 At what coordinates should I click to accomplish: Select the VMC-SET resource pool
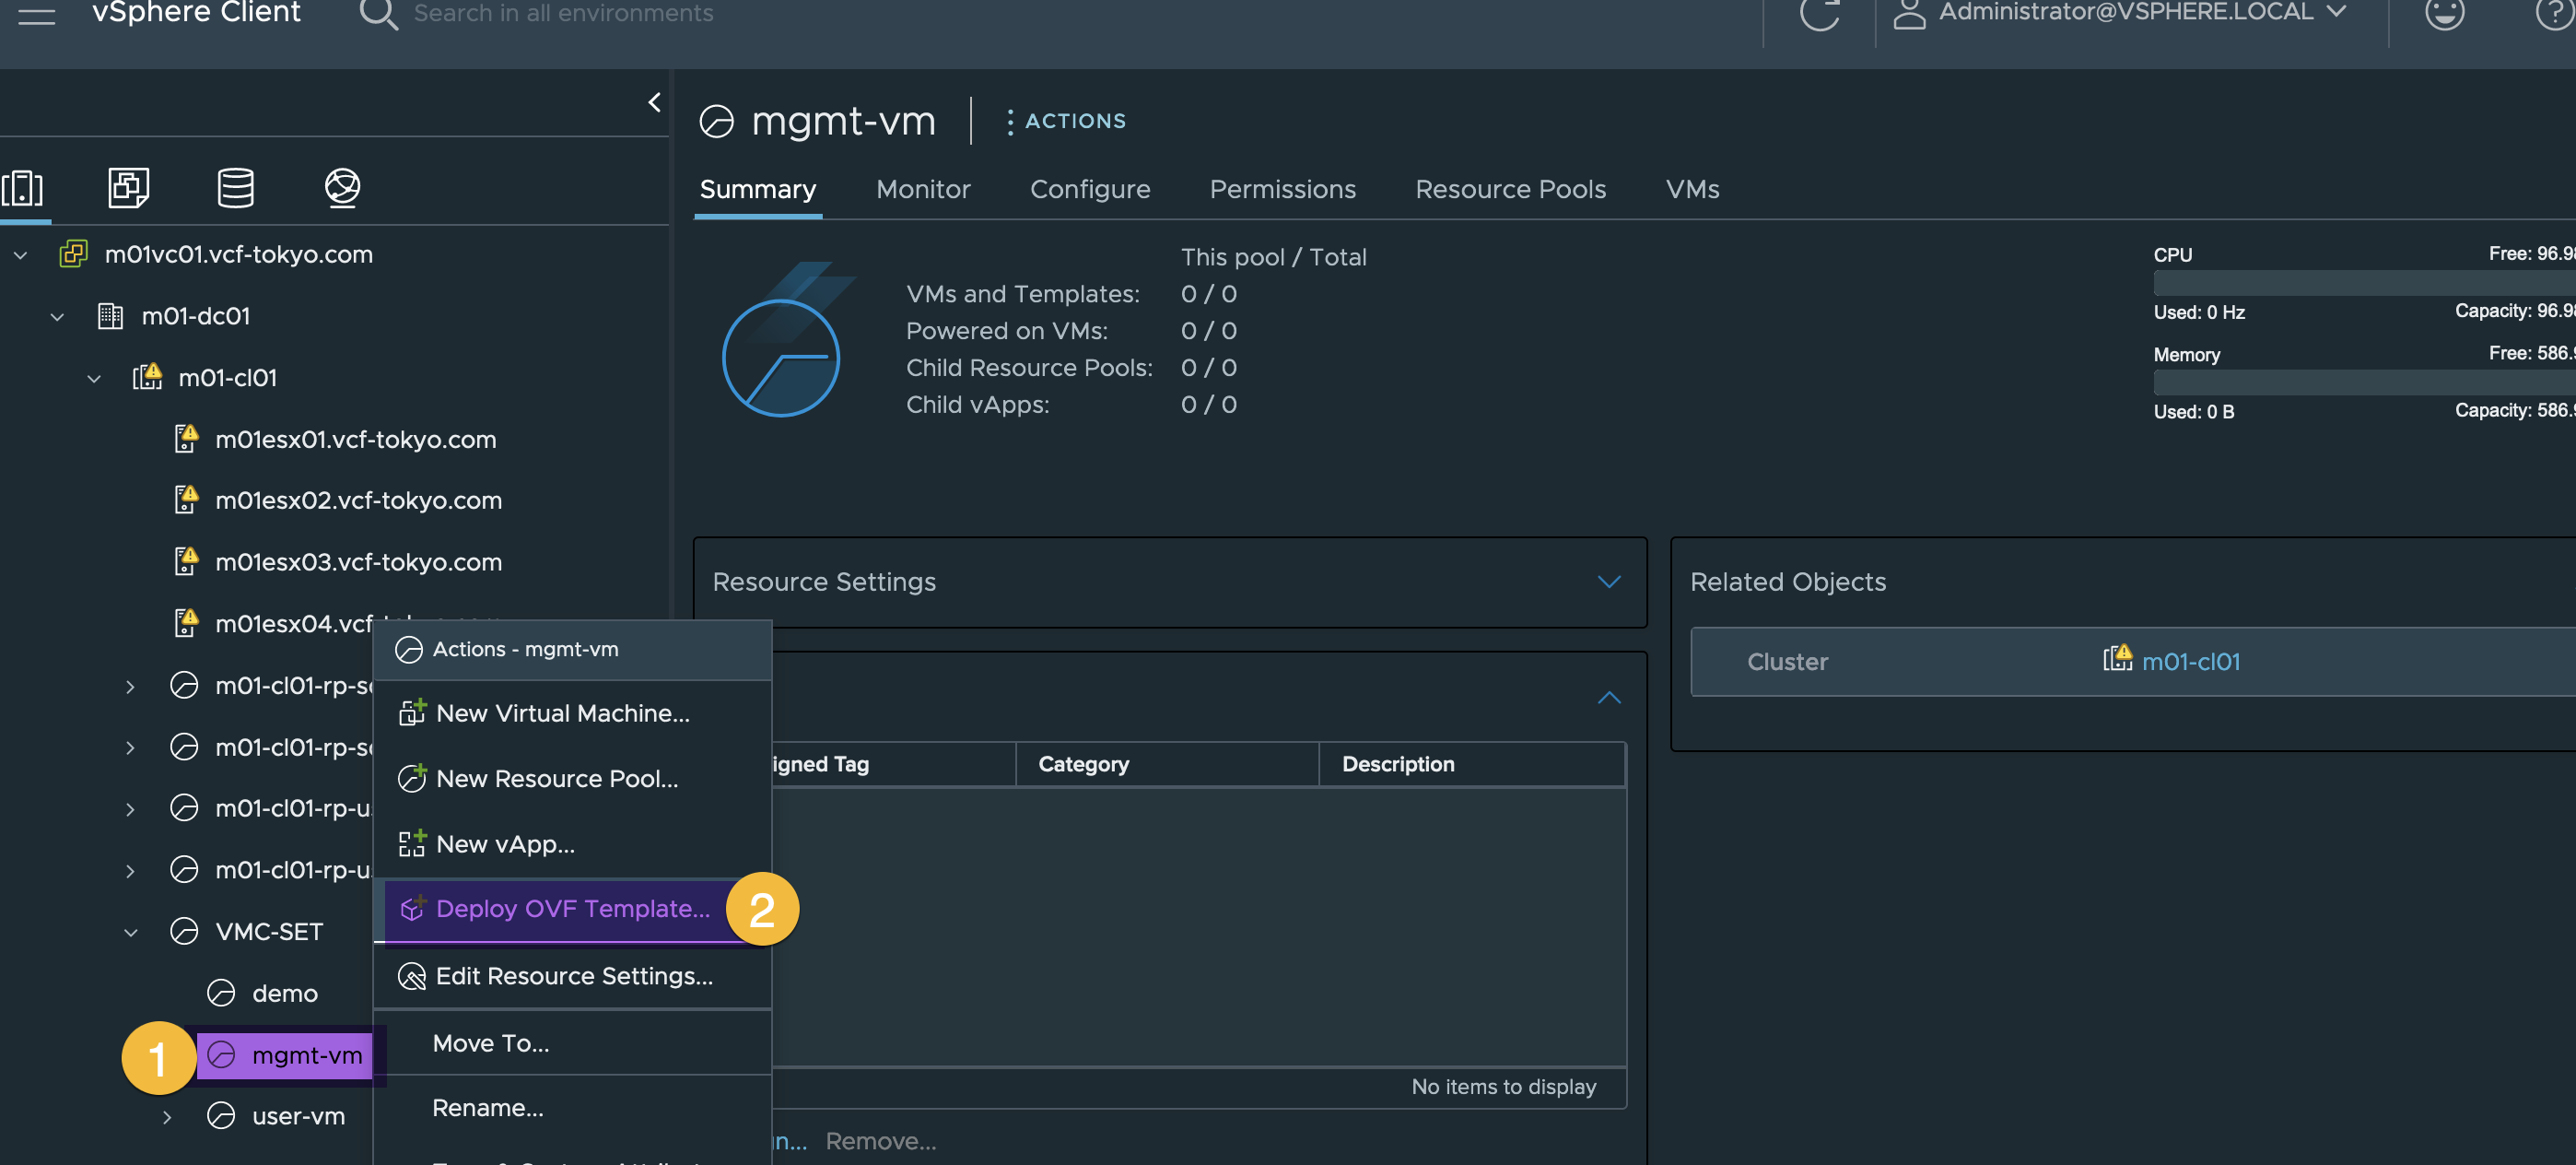(269, 931)
